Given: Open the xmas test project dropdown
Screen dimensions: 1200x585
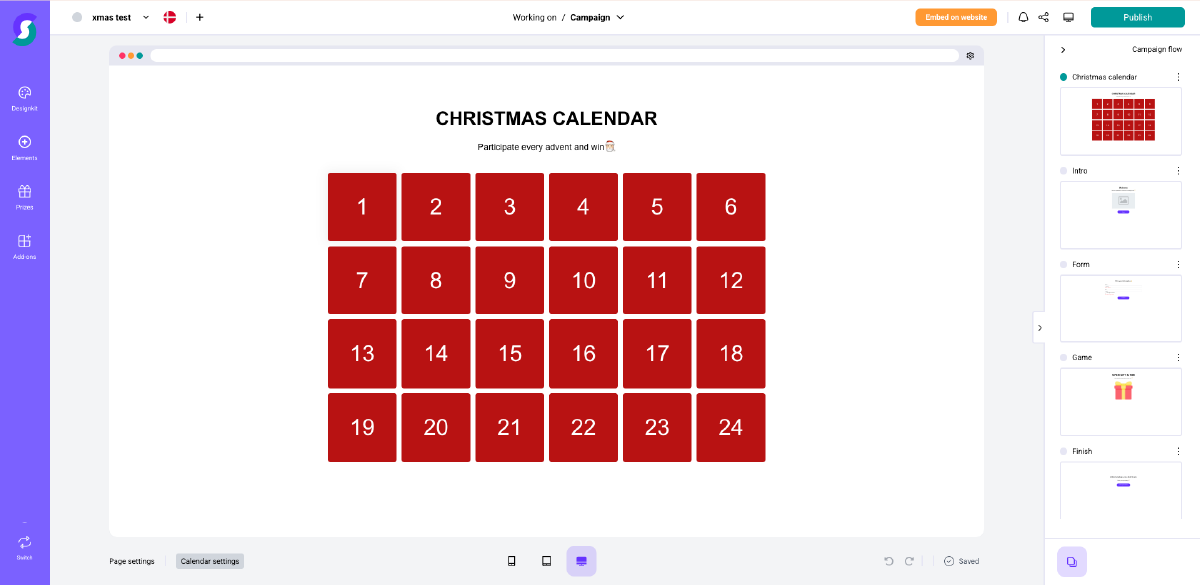Looking at the screenshot, I should click(146, 17).
